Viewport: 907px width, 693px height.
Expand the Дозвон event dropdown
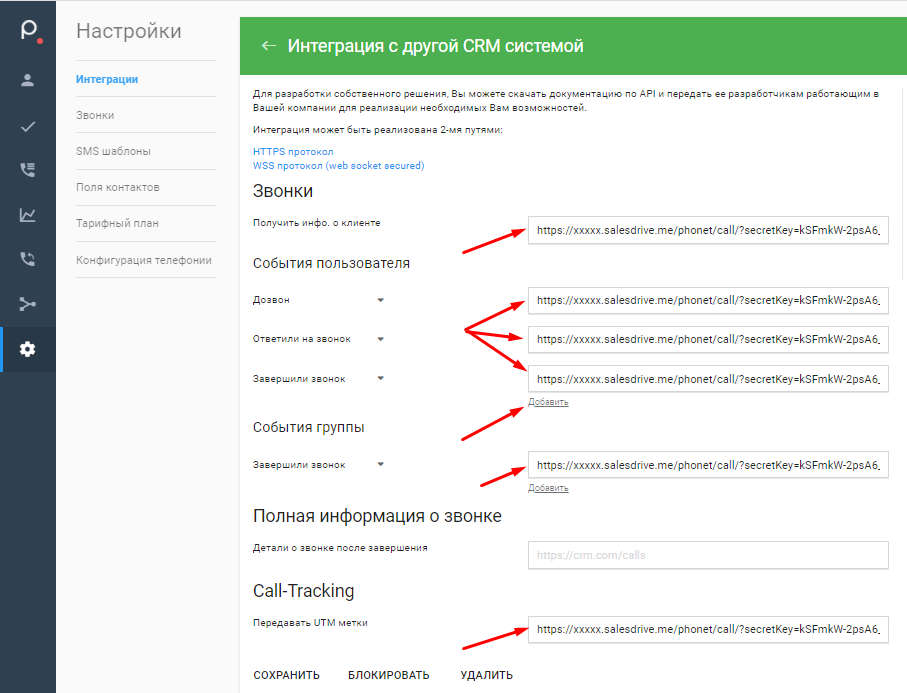[x=380, y=300]
